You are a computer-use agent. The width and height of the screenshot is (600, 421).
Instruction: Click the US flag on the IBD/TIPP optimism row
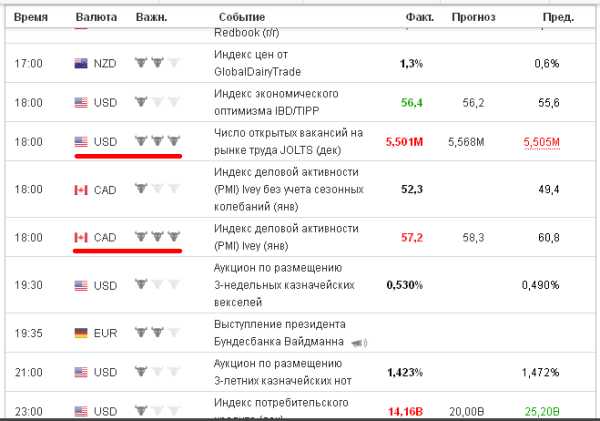click(x=81, y=102)
